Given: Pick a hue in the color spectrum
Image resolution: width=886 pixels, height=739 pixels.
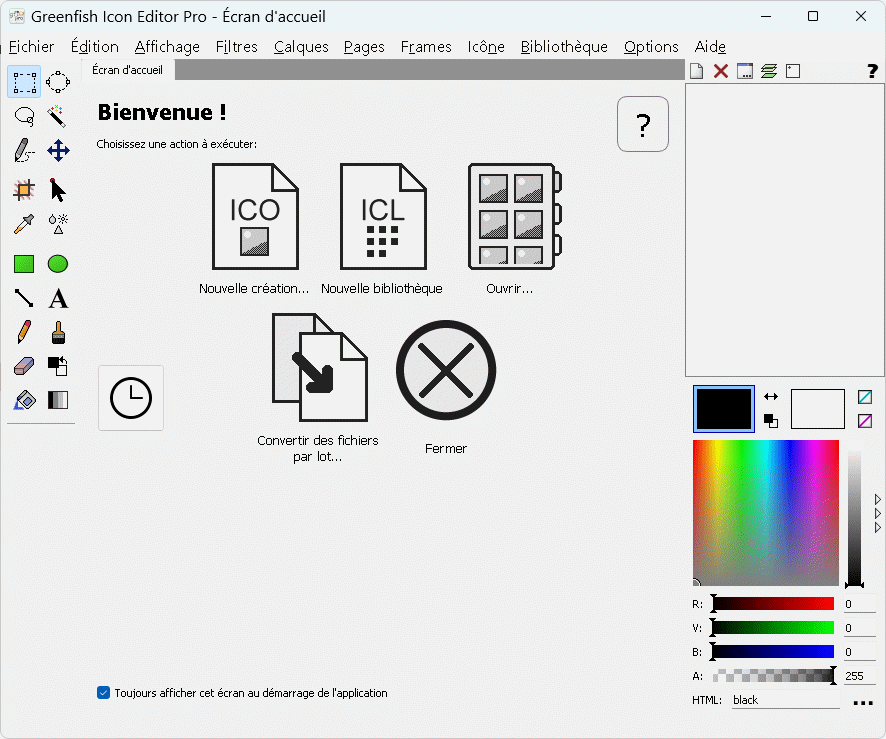Looking at the screenshot, I should (766, 512).
